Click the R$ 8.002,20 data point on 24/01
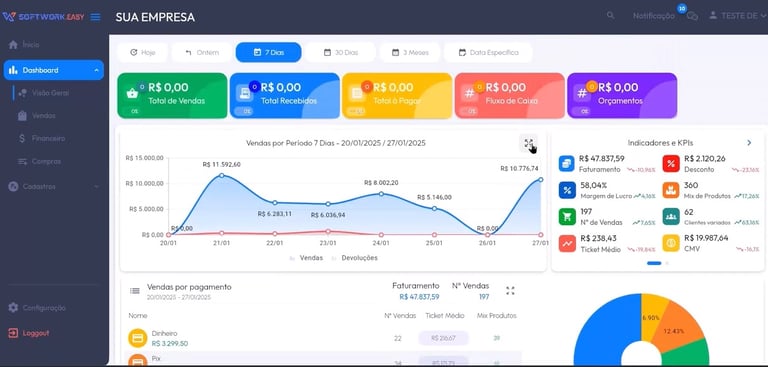 (x=381, y=194)
